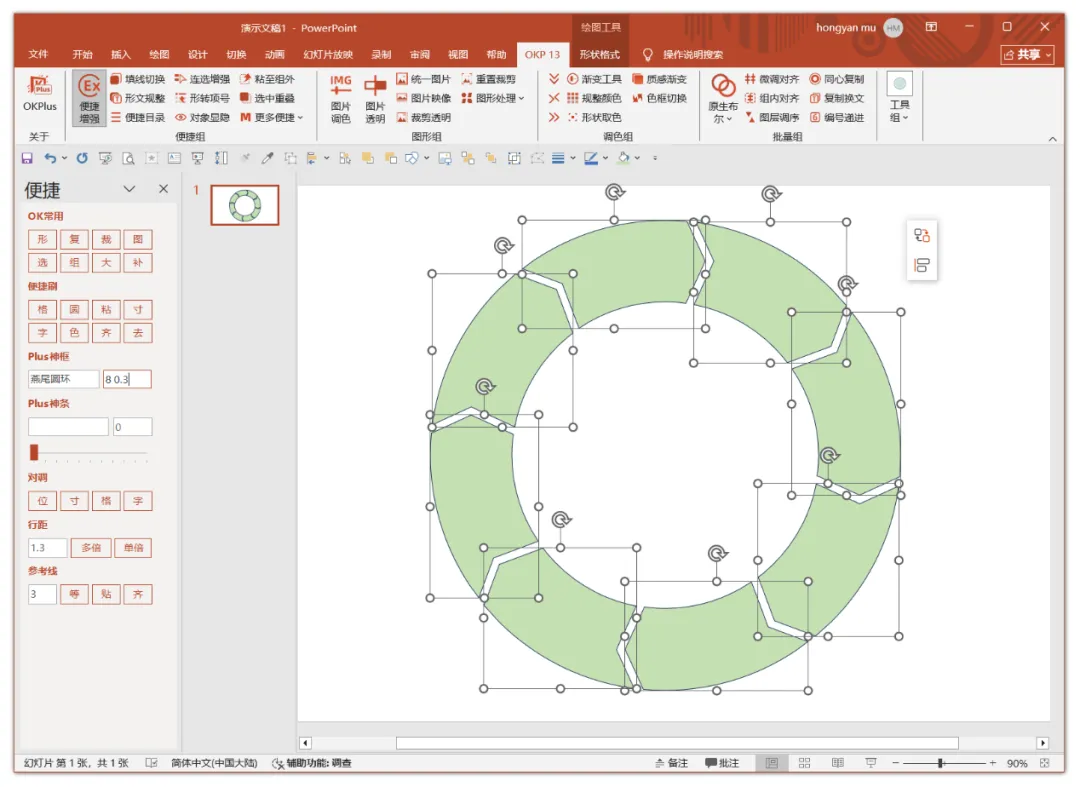The image size is (1080, 787).
Task: Click the 组内对齐 tool
Action: pos(772,98)
